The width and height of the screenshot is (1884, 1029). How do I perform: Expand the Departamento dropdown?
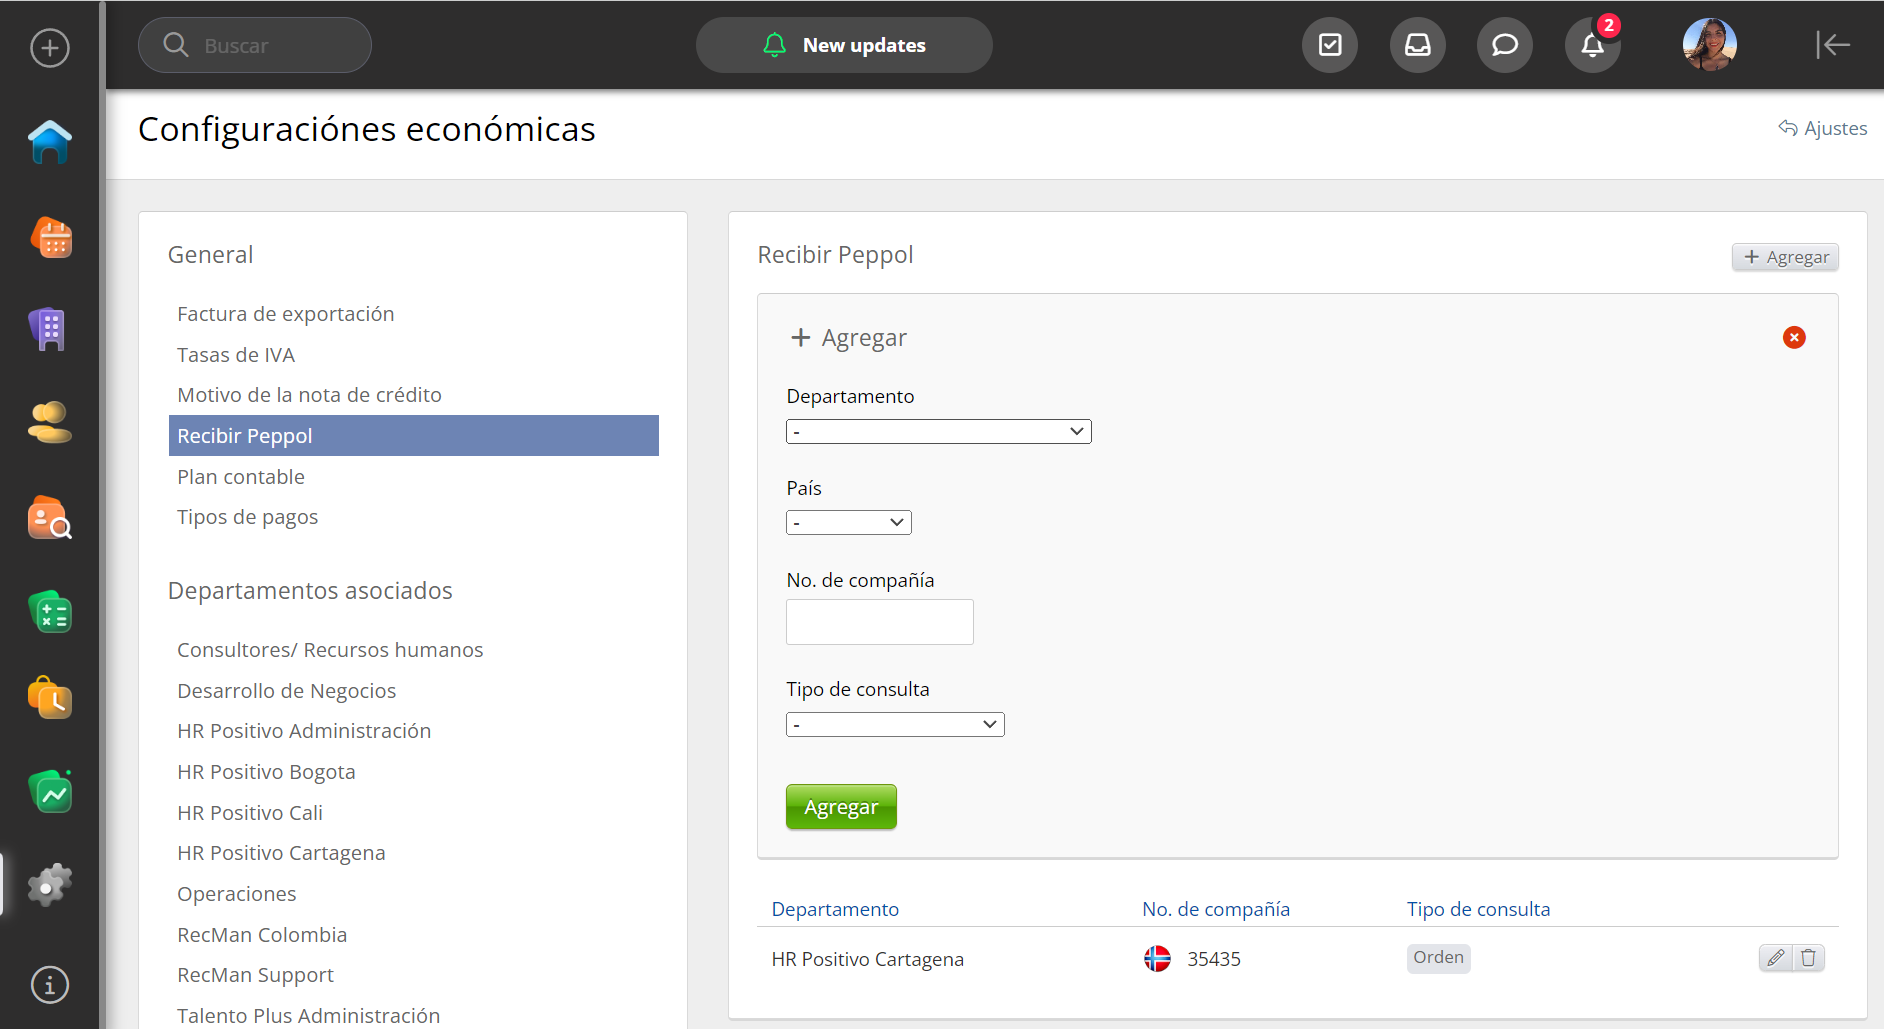pos(938,432)
